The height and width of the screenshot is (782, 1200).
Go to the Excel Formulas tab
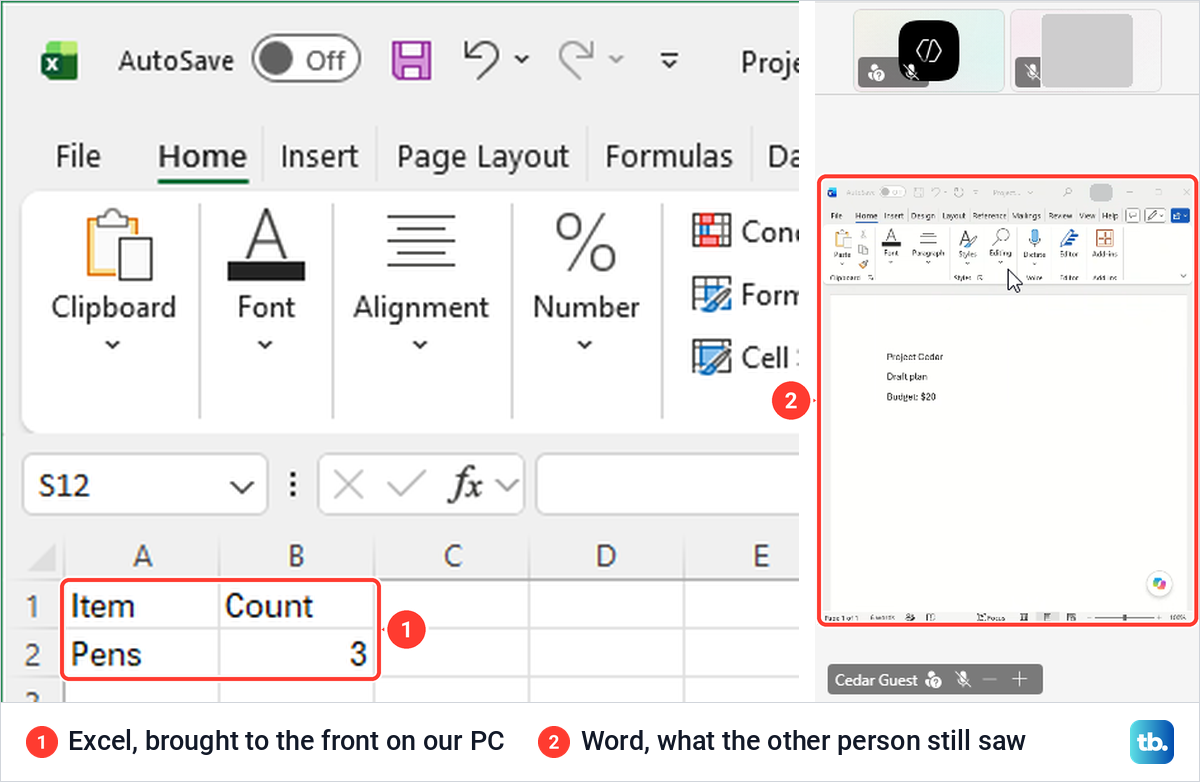[x=669, y=157]
